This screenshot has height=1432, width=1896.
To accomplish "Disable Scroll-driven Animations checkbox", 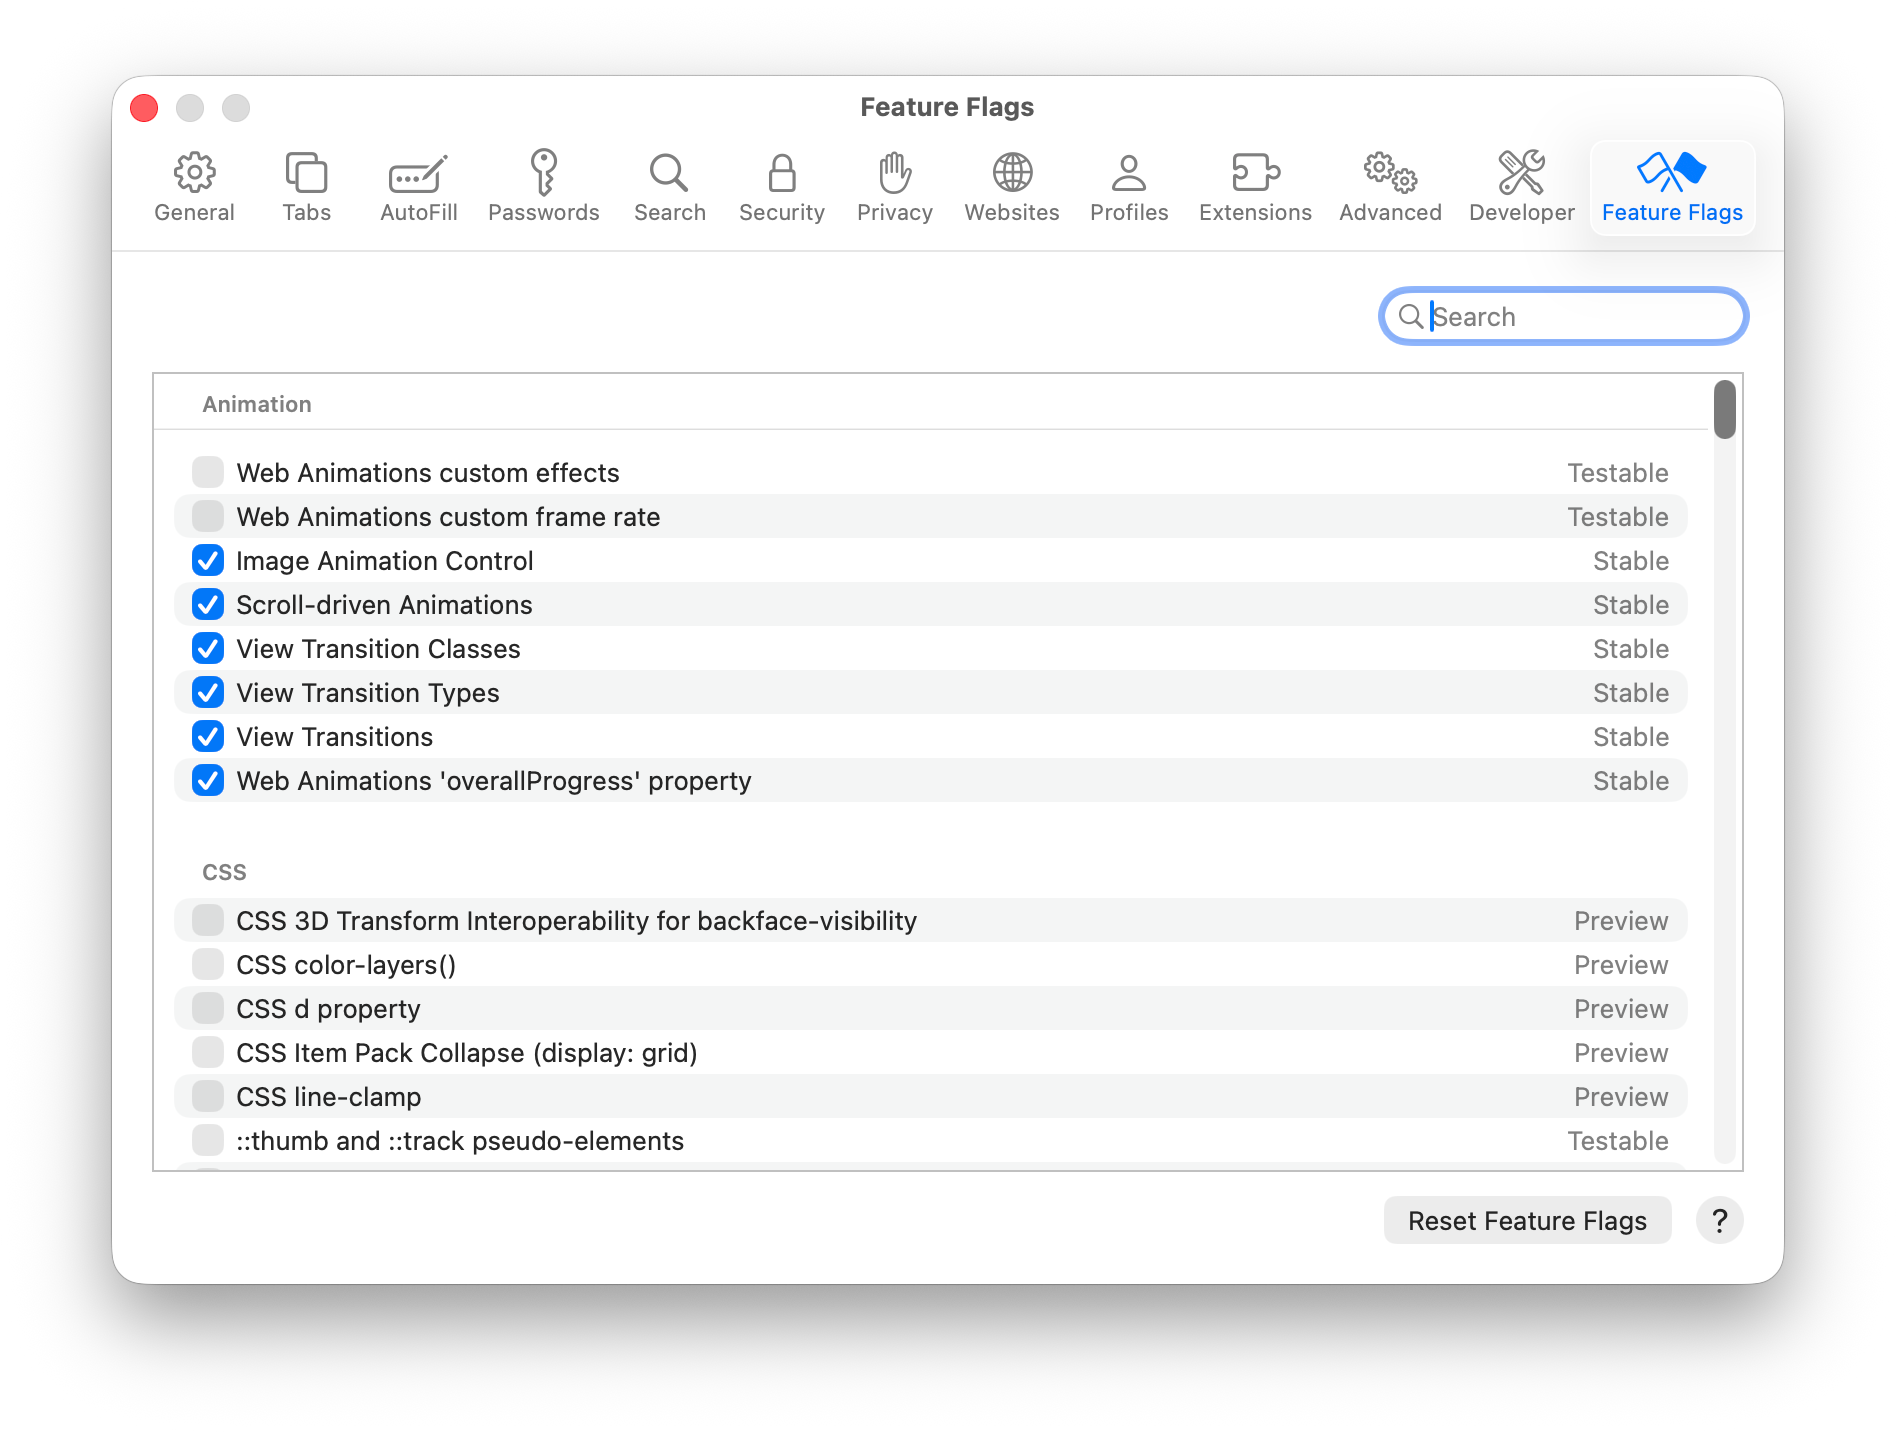I will tap(208, 604).
